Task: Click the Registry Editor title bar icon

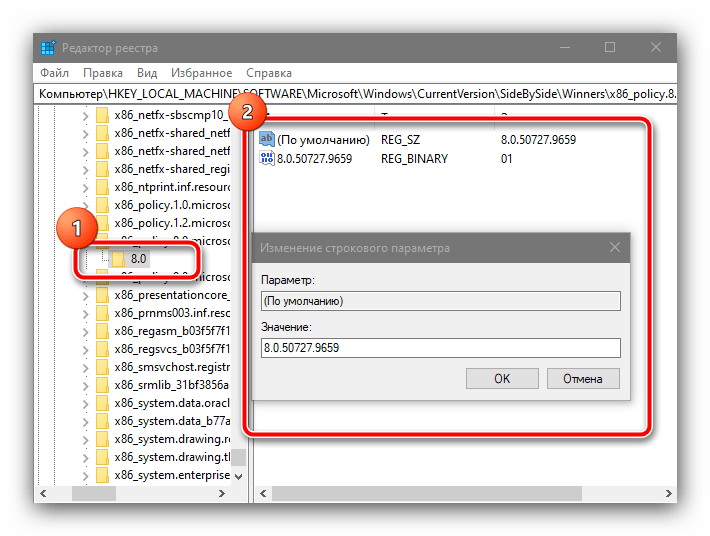Action: click(48, 48)
